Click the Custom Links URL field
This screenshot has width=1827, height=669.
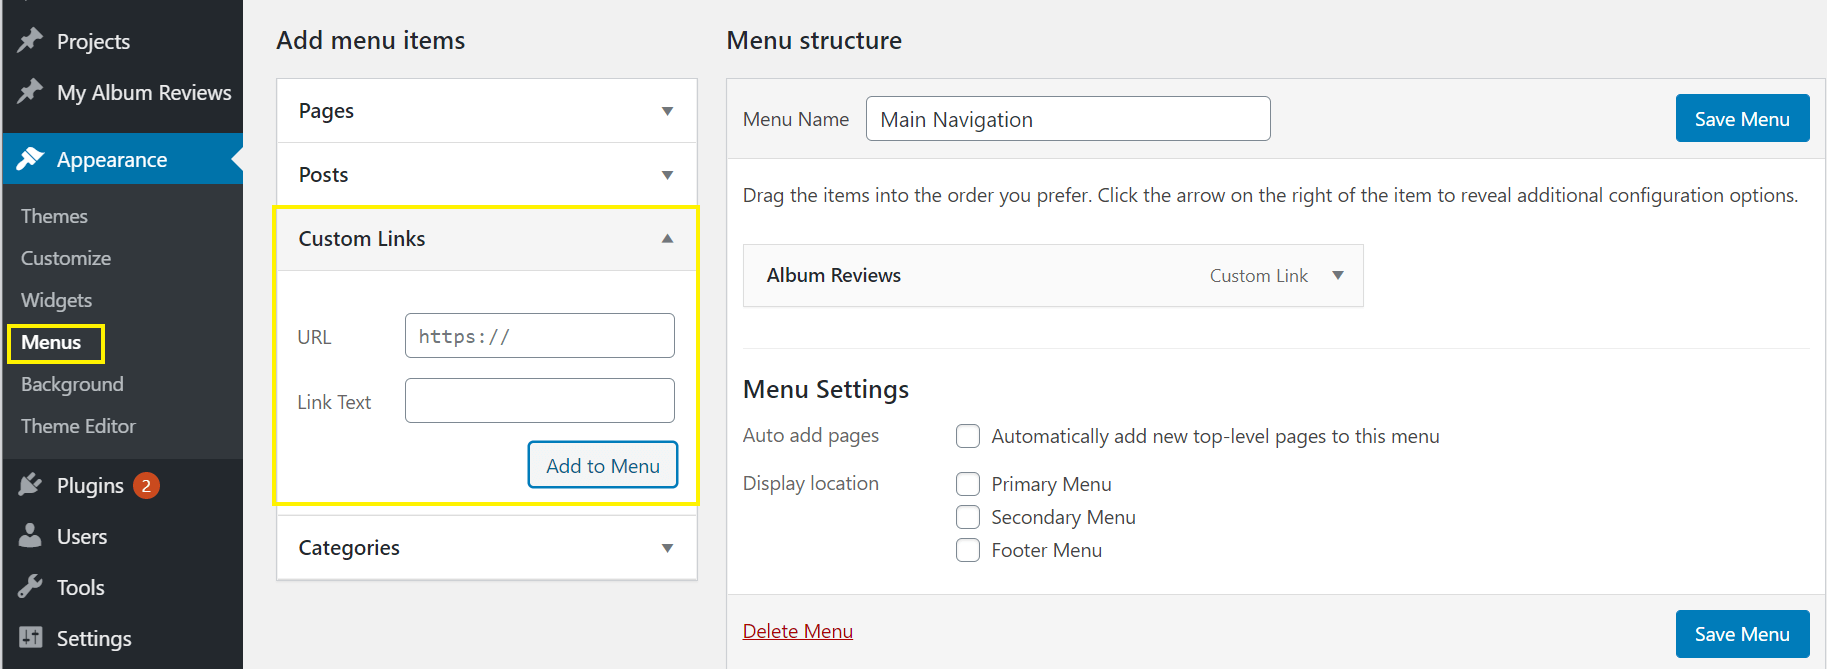pos(539,336)
